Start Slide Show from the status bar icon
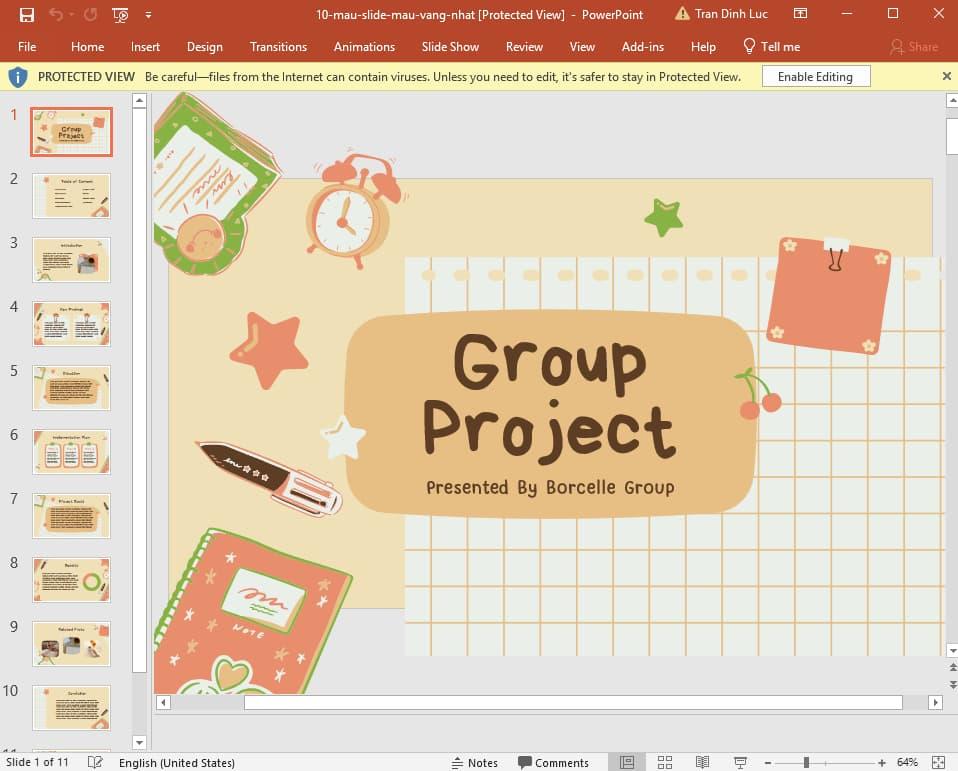This screenshot has width=958, height=771. tap(742, 762)
